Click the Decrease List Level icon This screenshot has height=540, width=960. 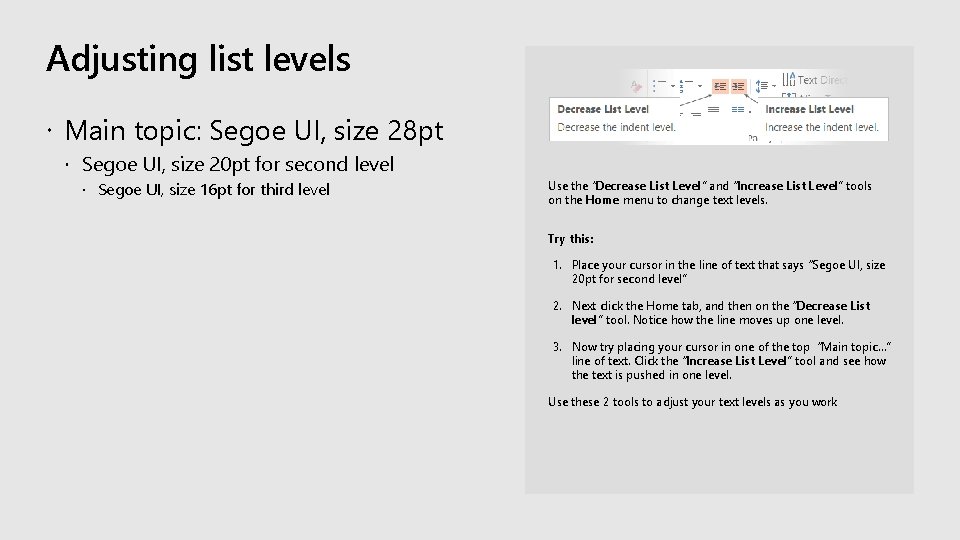click(721, 86)
